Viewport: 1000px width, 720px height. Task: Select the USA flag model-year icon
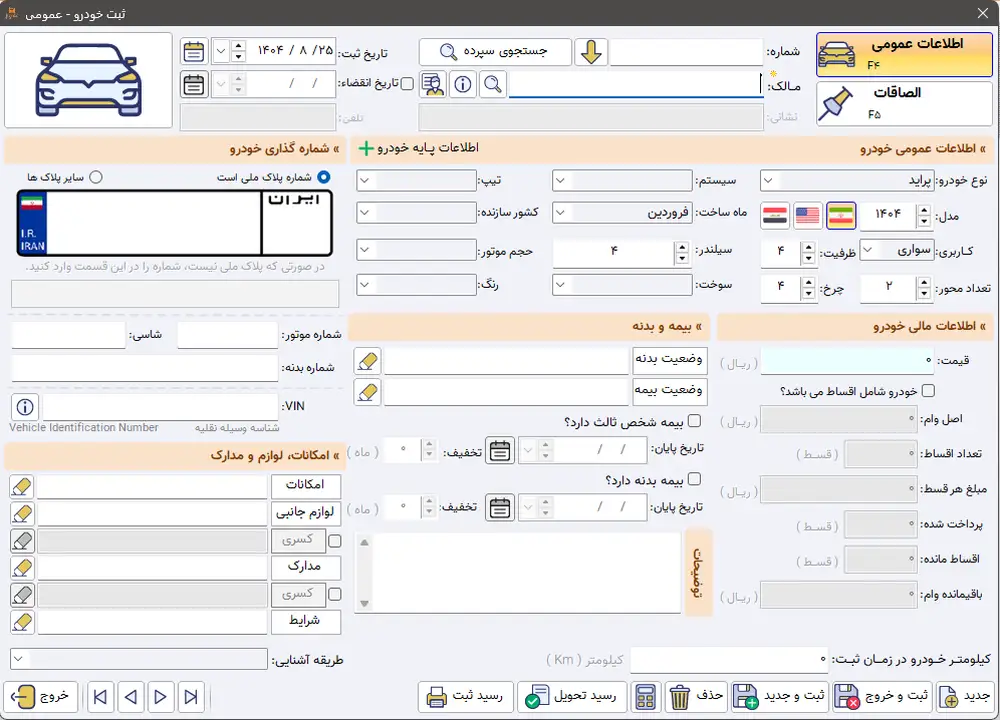point(807,215)
